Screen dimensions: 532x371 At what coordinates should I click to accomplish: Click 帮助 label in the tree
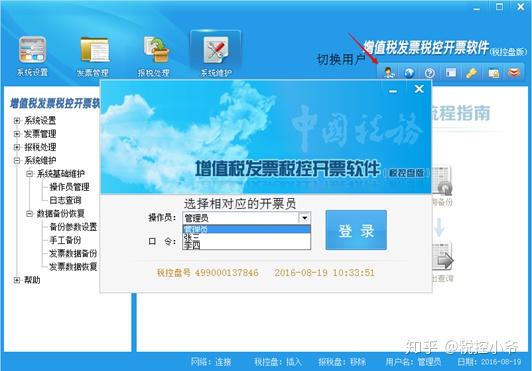point(32,280)
